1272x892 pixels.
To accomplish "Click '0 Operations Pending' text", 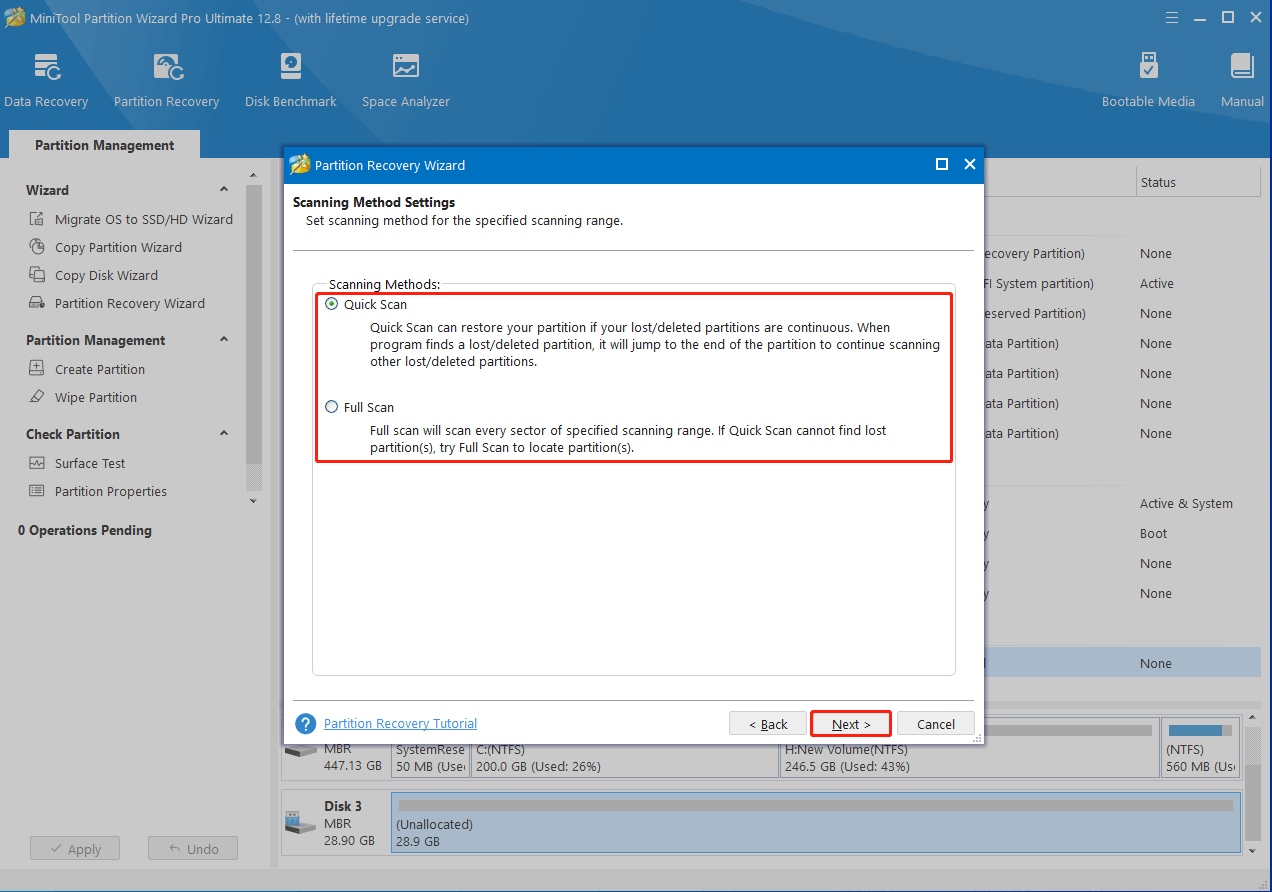I will pos(85,530).
